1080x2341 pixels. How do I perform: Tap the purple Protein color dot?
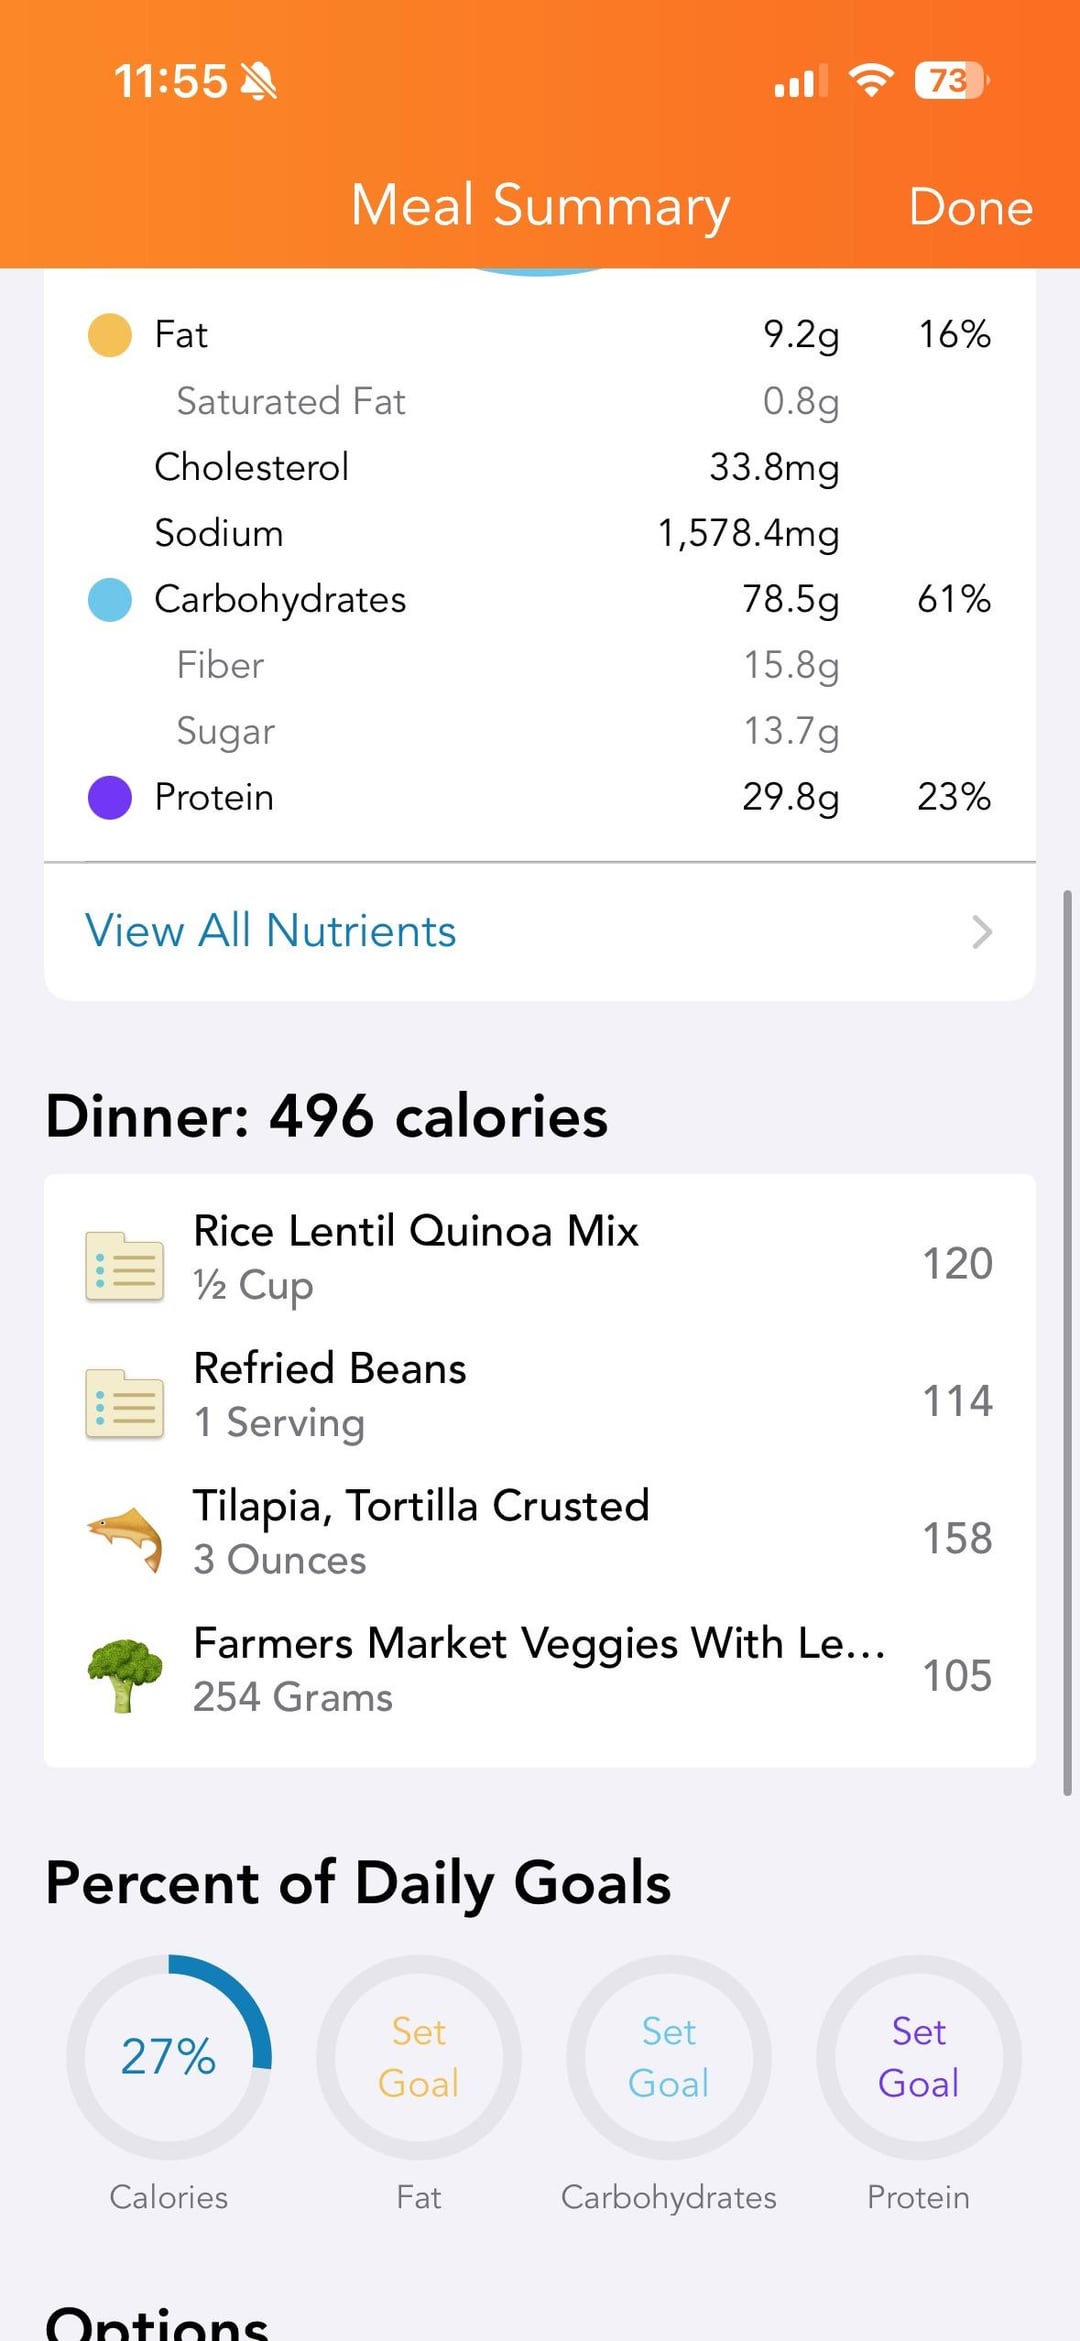(110, 798)
